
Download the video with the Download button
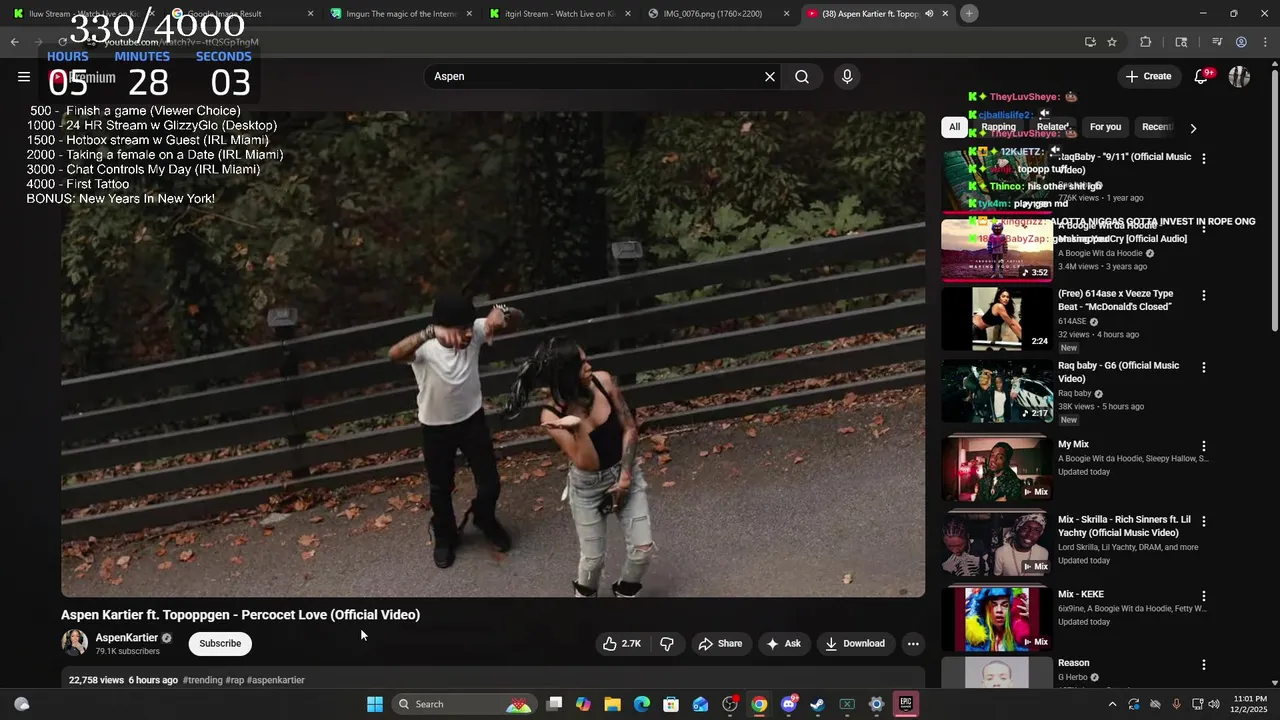click(855, 644)
